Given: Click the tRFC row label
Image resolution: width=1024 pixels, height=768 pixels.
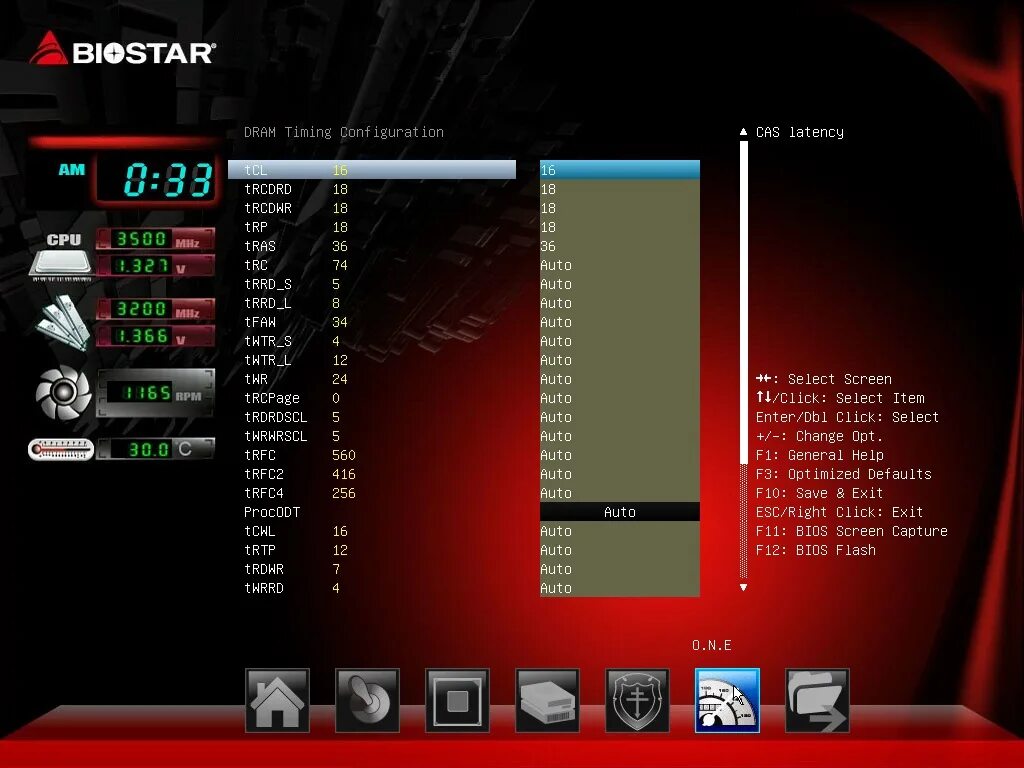Looking at the screenshot, I should click(260, 455).
